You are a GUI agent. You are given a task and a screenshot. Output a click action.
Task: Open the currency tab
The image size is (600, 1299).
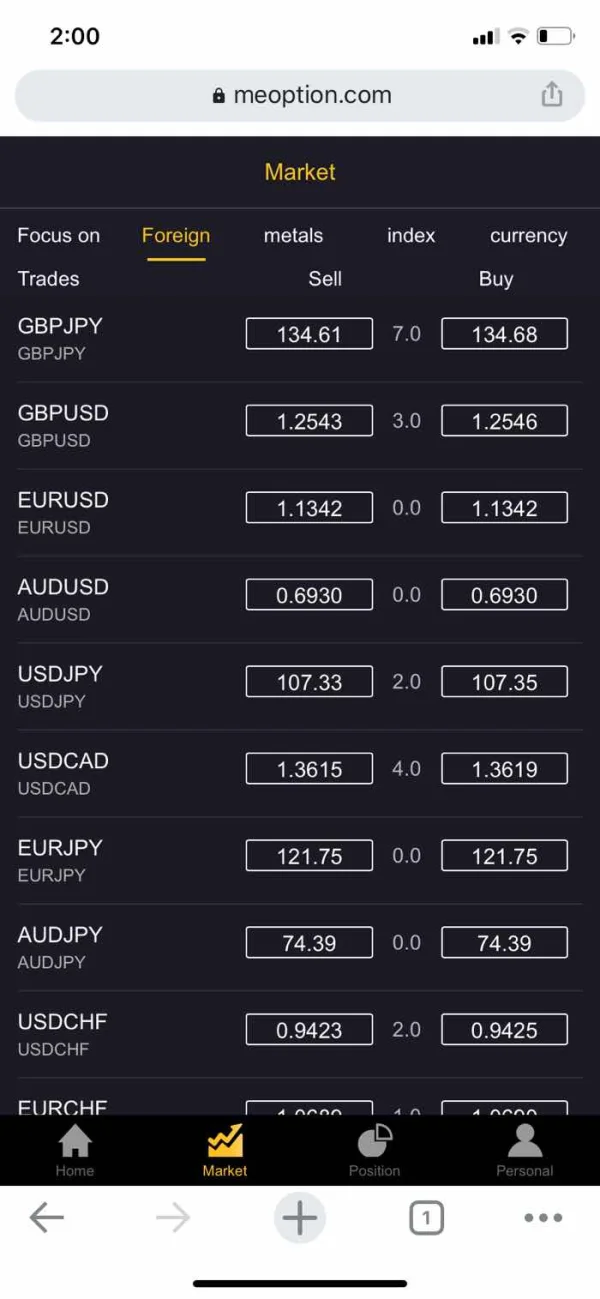point(528,236)
